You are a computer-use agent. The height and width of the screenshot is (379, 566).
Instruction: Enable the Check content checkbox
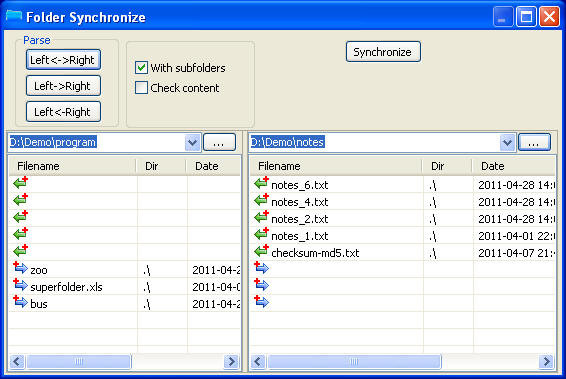point(141,87)
